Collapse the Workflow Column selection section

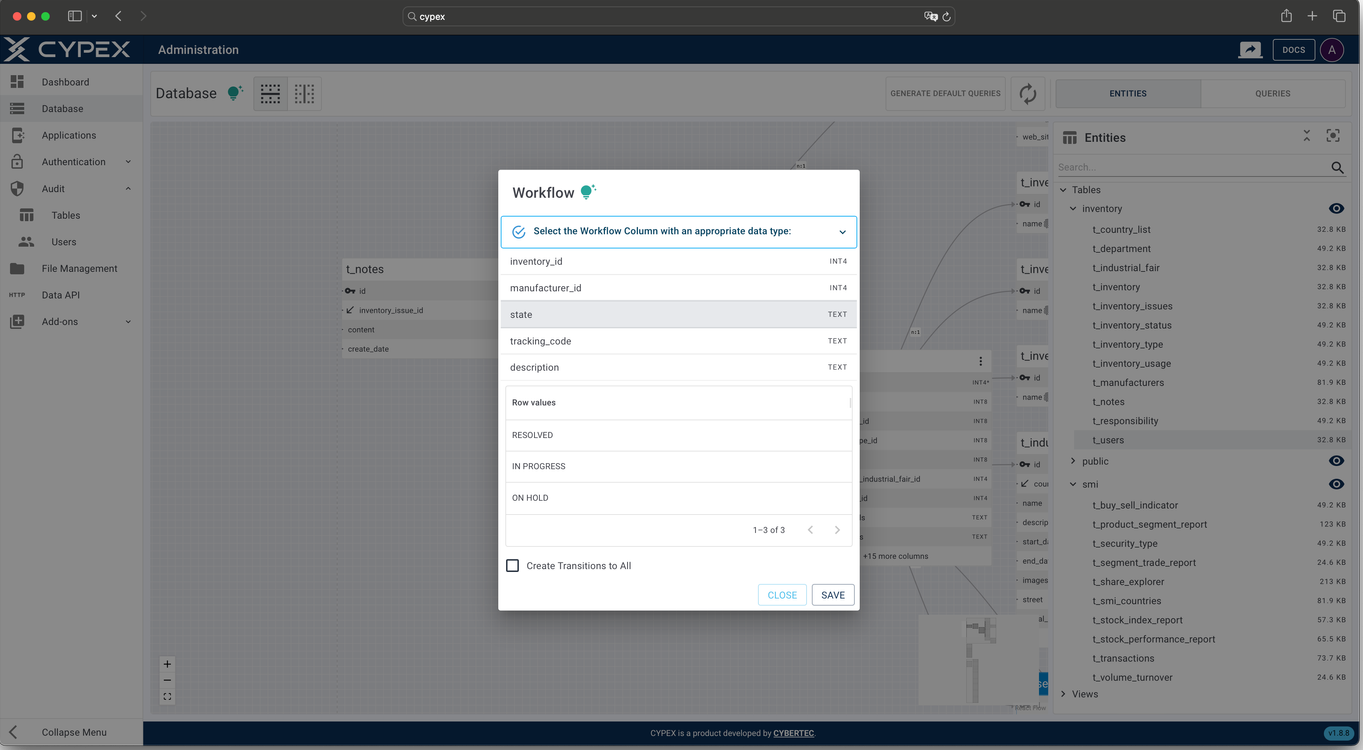coord(842,232)
